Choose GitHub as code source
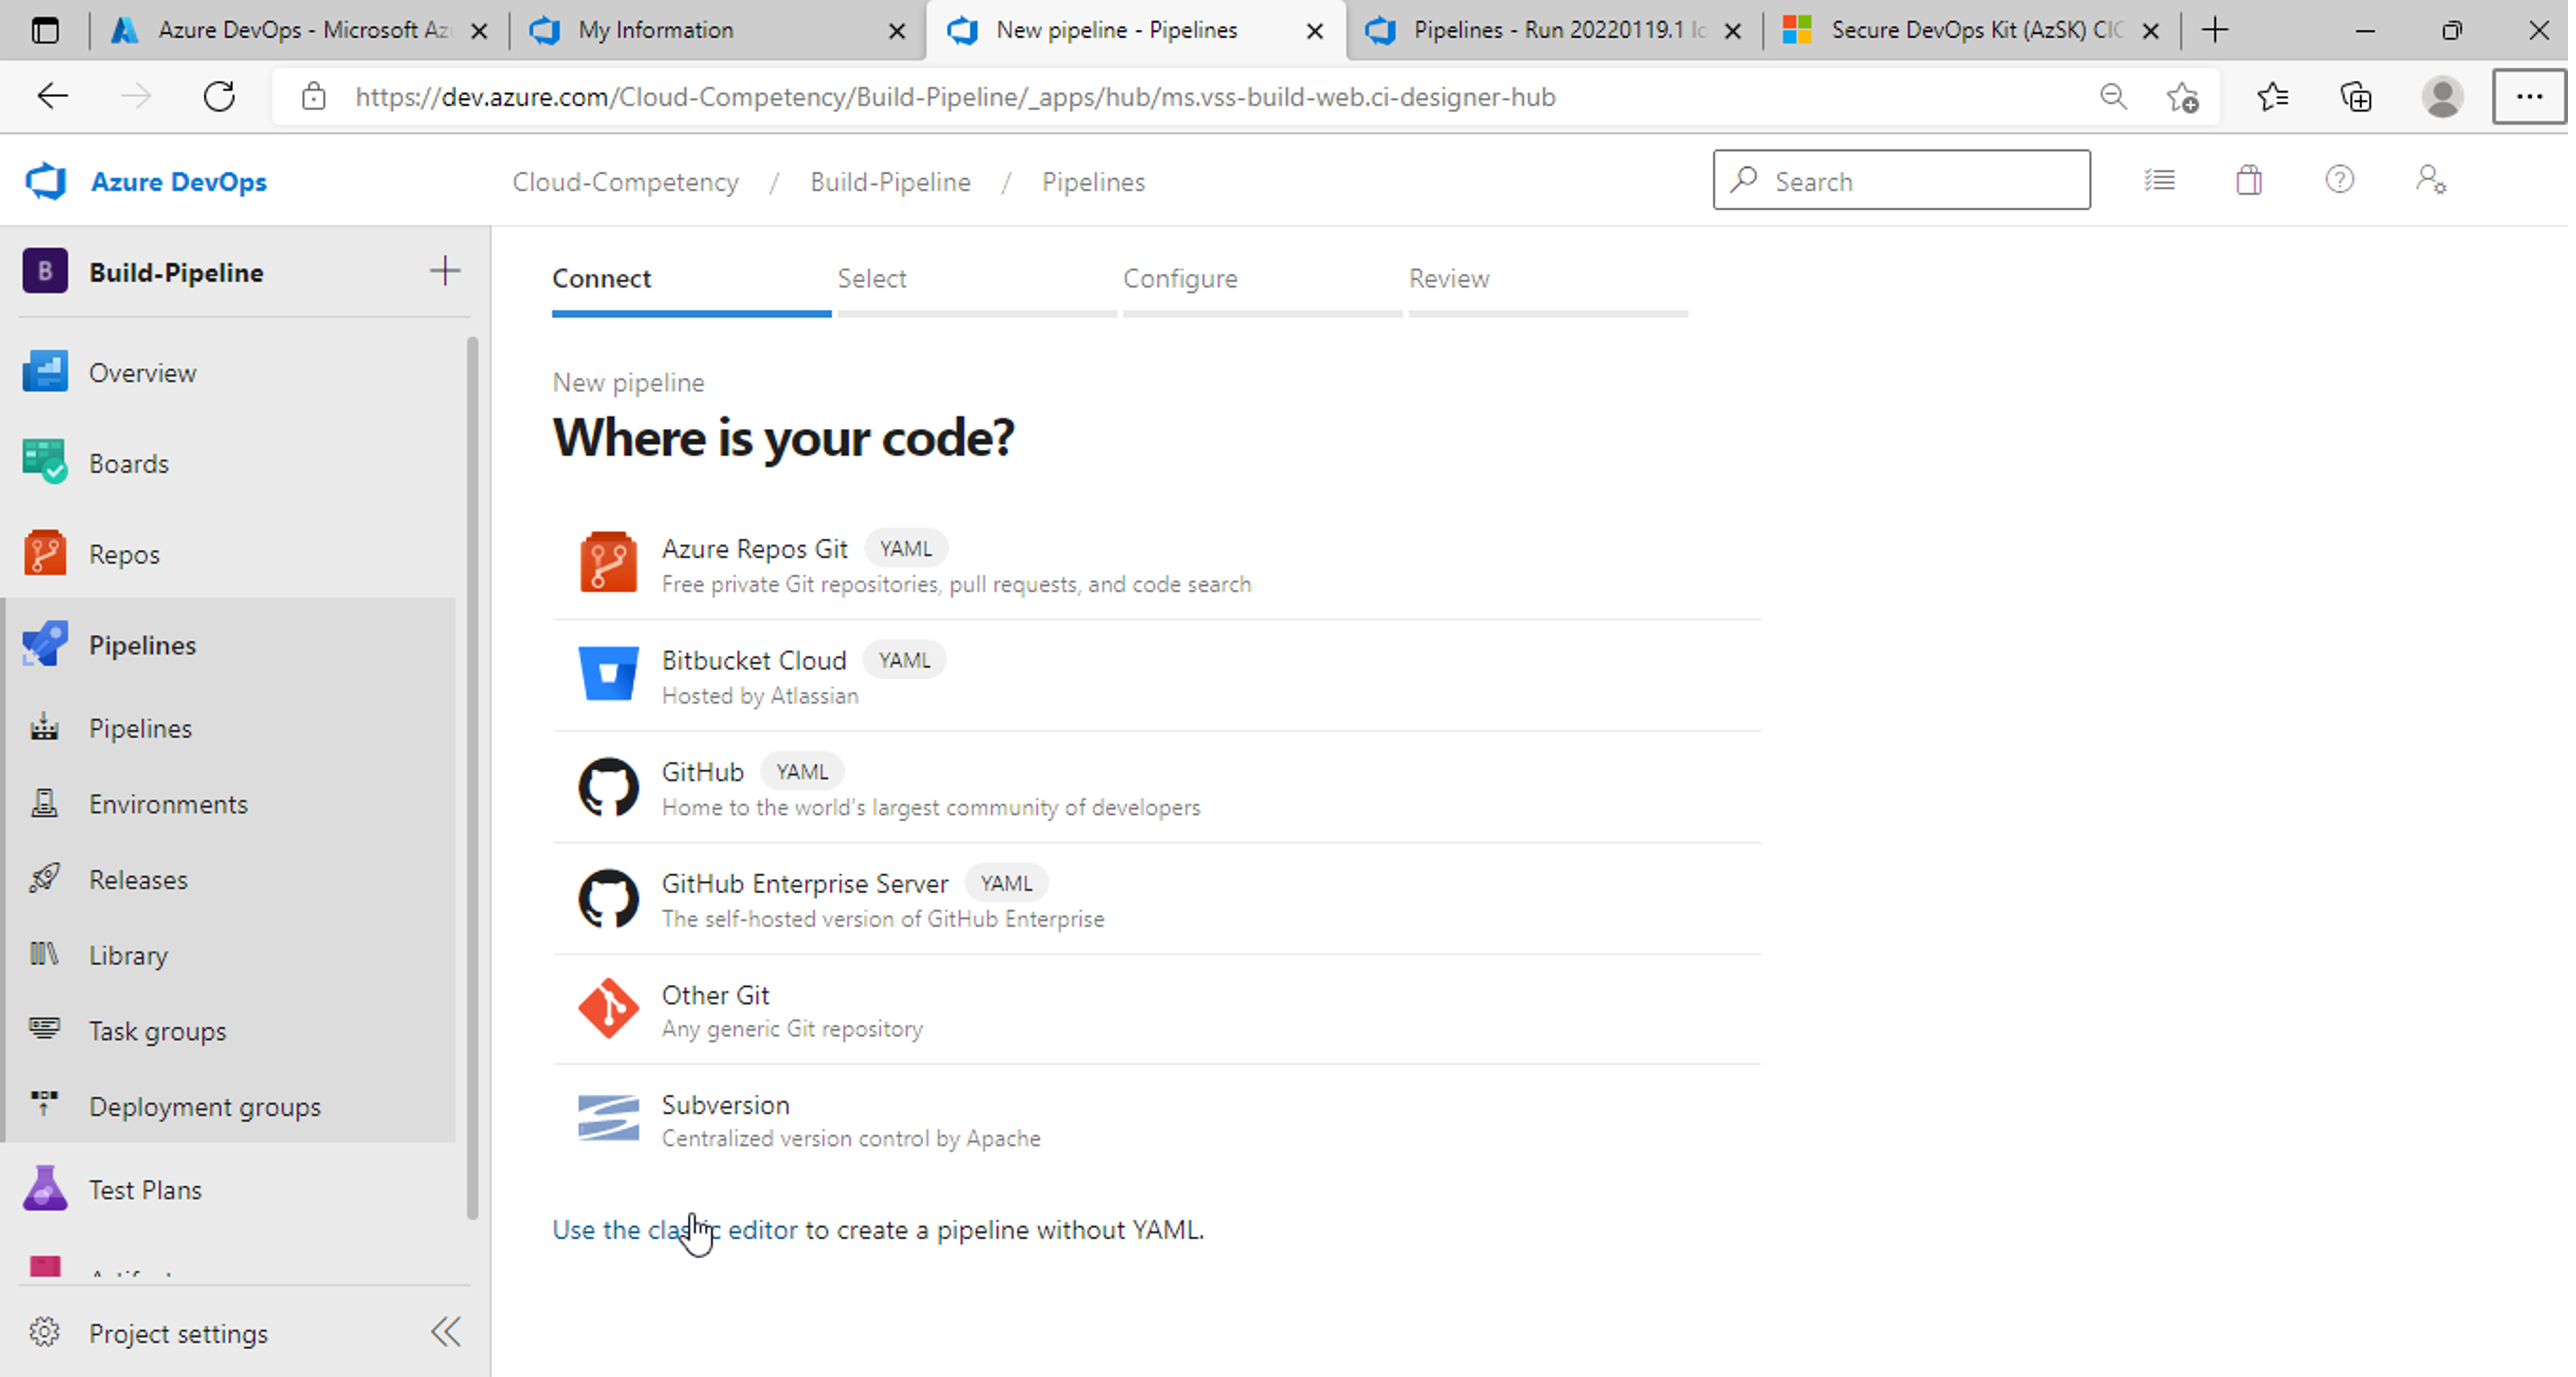 tap(1156, 787)
